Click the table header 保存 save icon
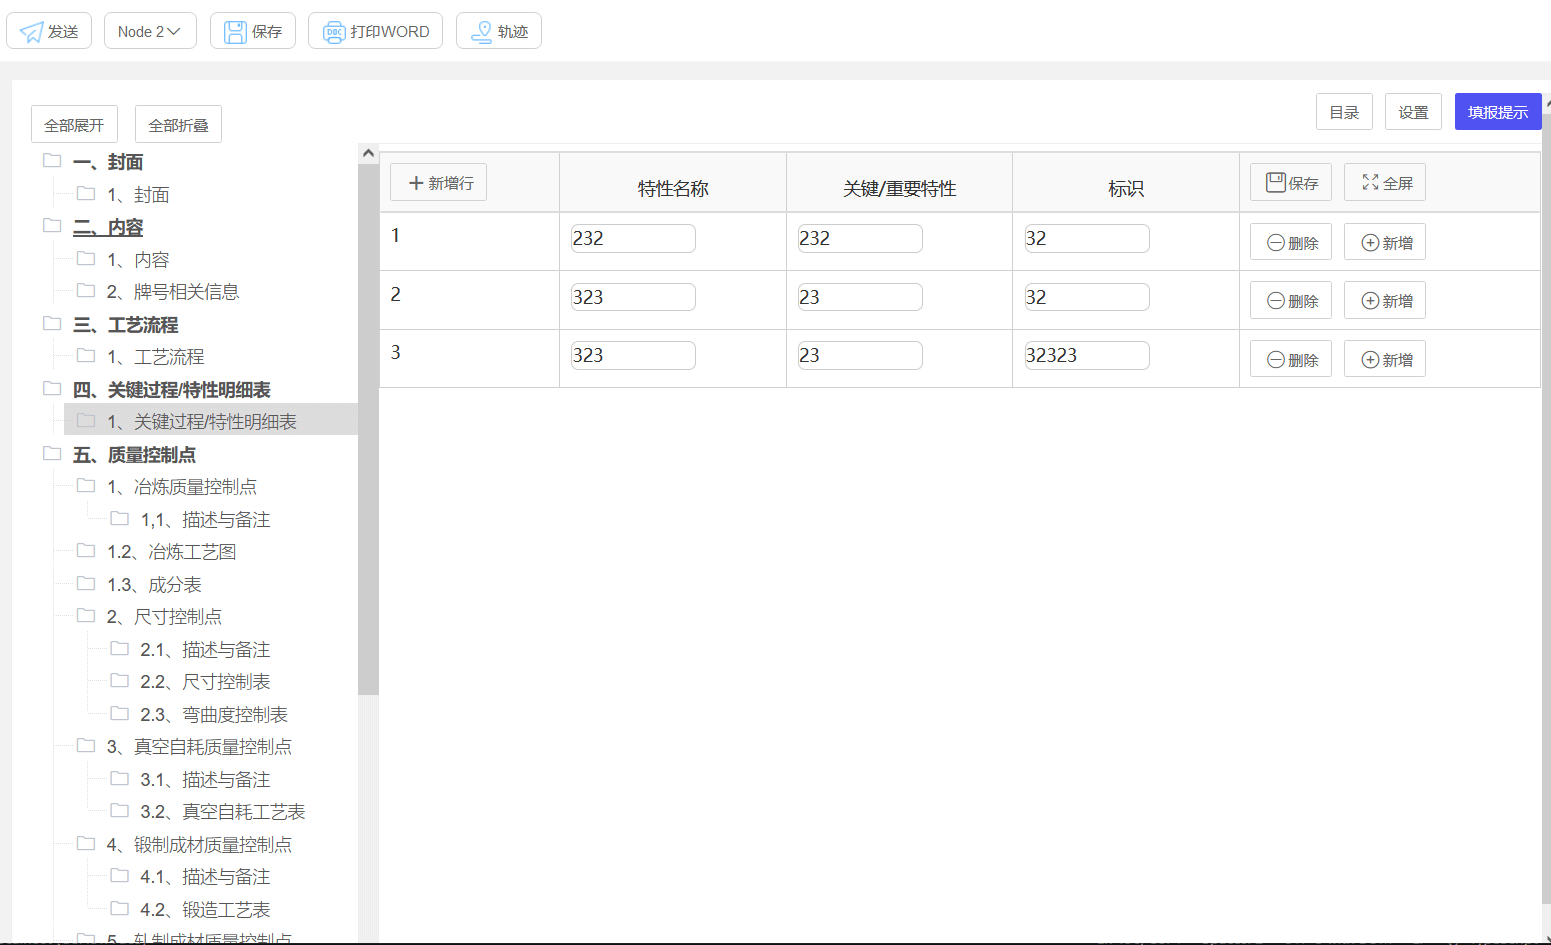The width and height of the screenshot is (1551, 945). tap(1275, 182)
